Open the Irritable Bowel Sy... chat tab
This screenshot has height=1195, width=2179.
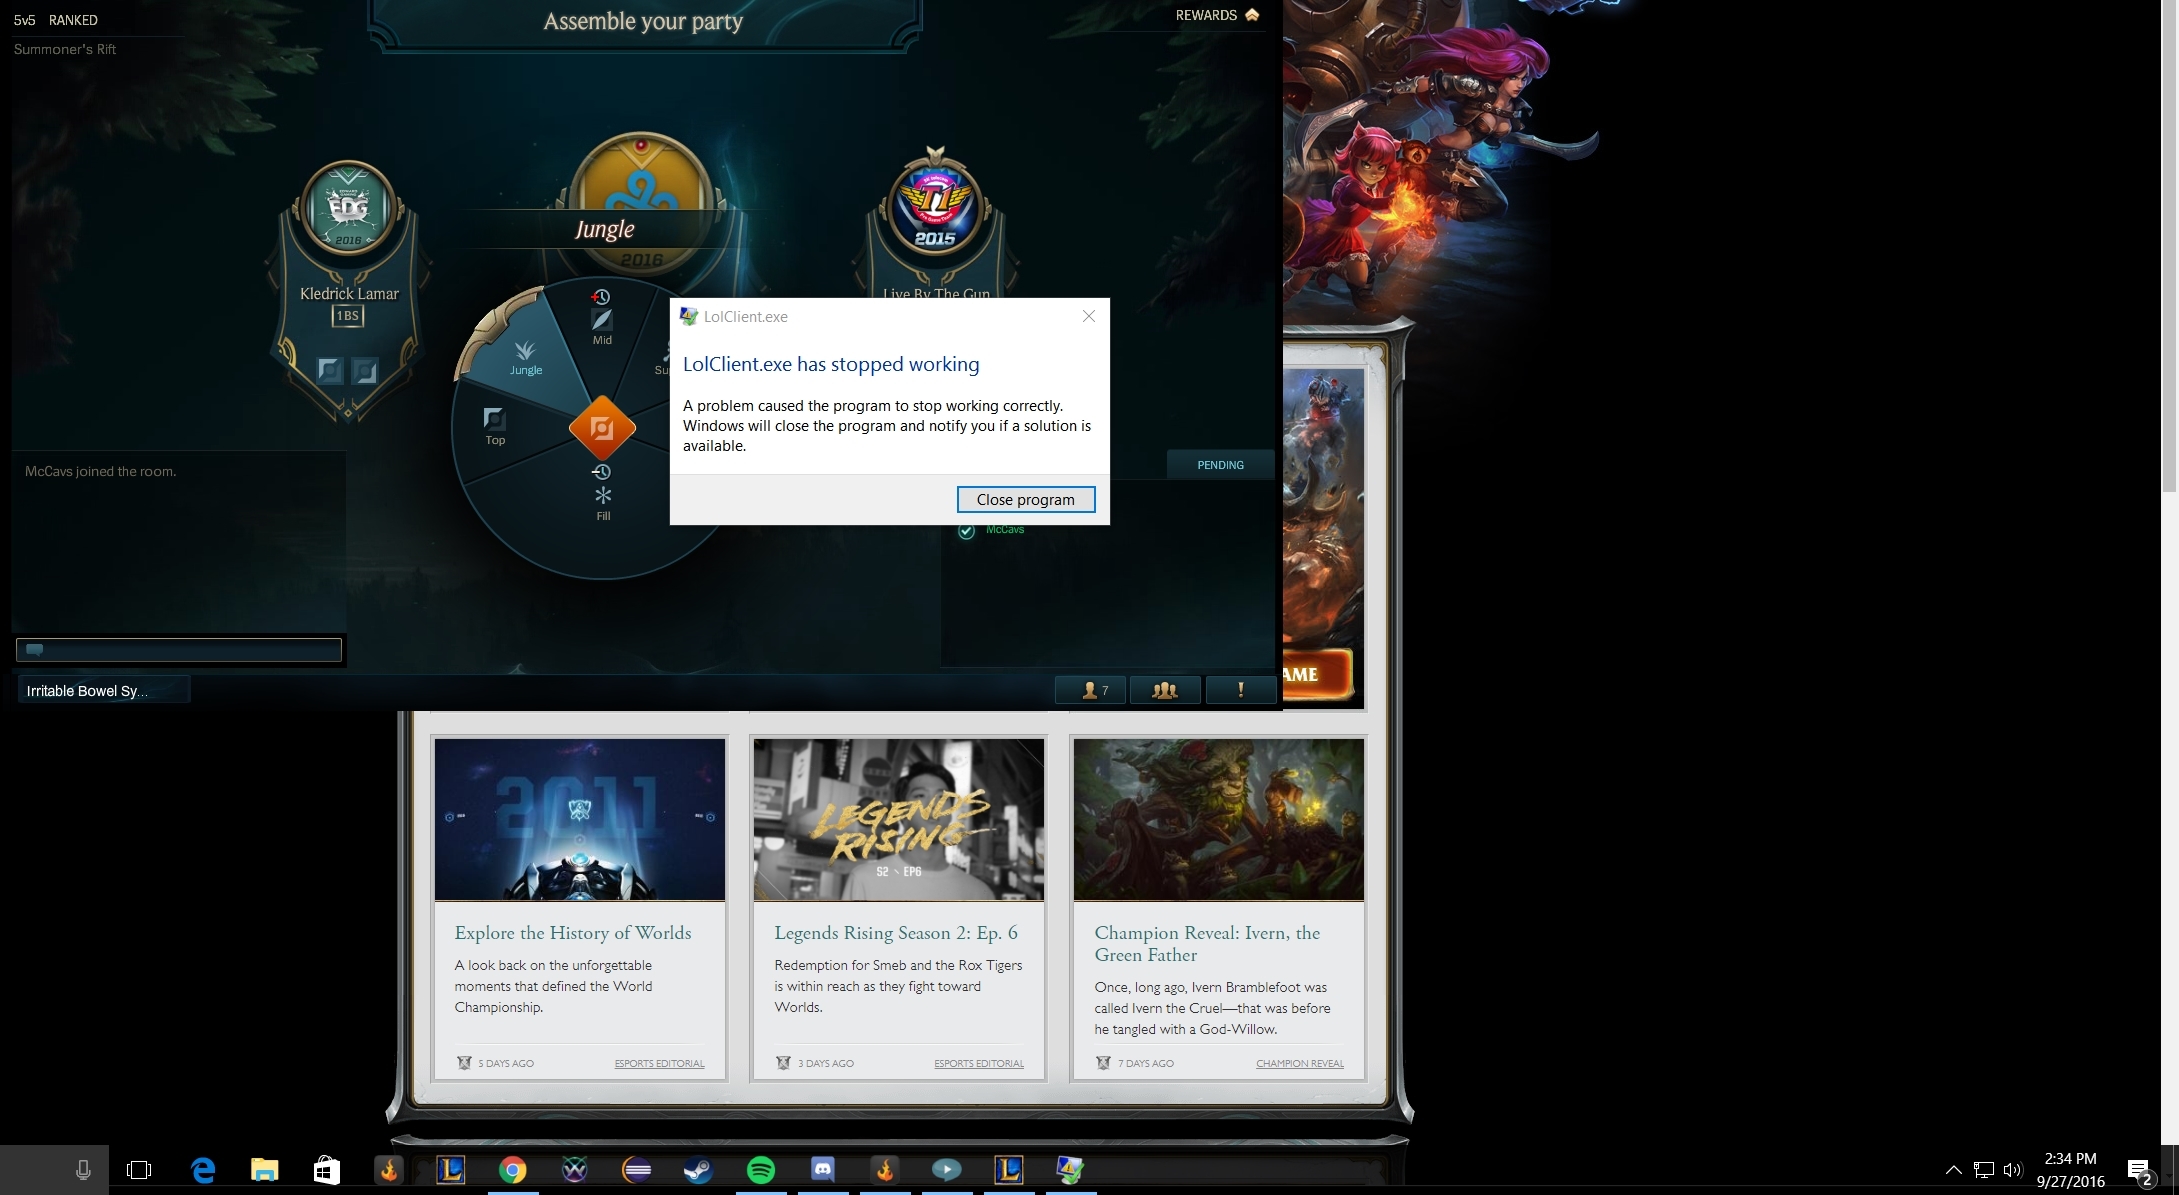pos(103,691)
